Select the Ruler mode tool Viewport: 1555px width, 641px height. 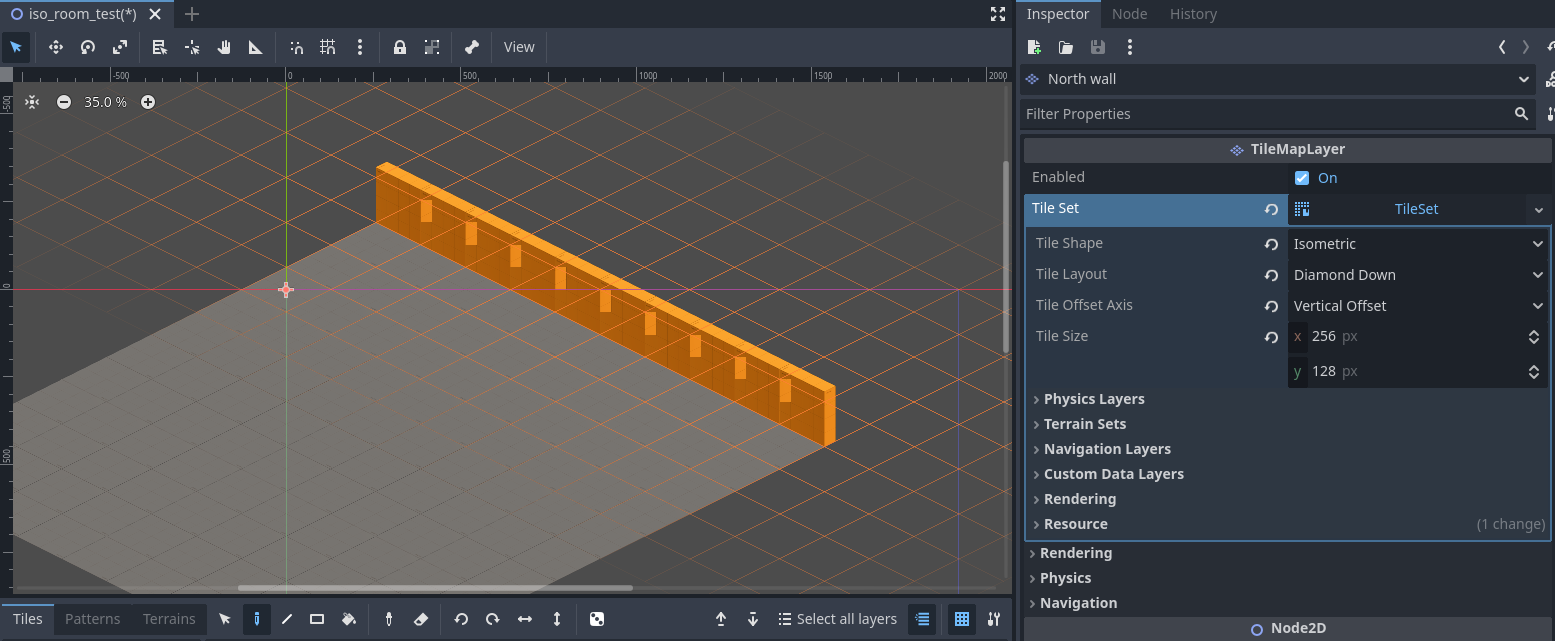click(x=256, y=47)
